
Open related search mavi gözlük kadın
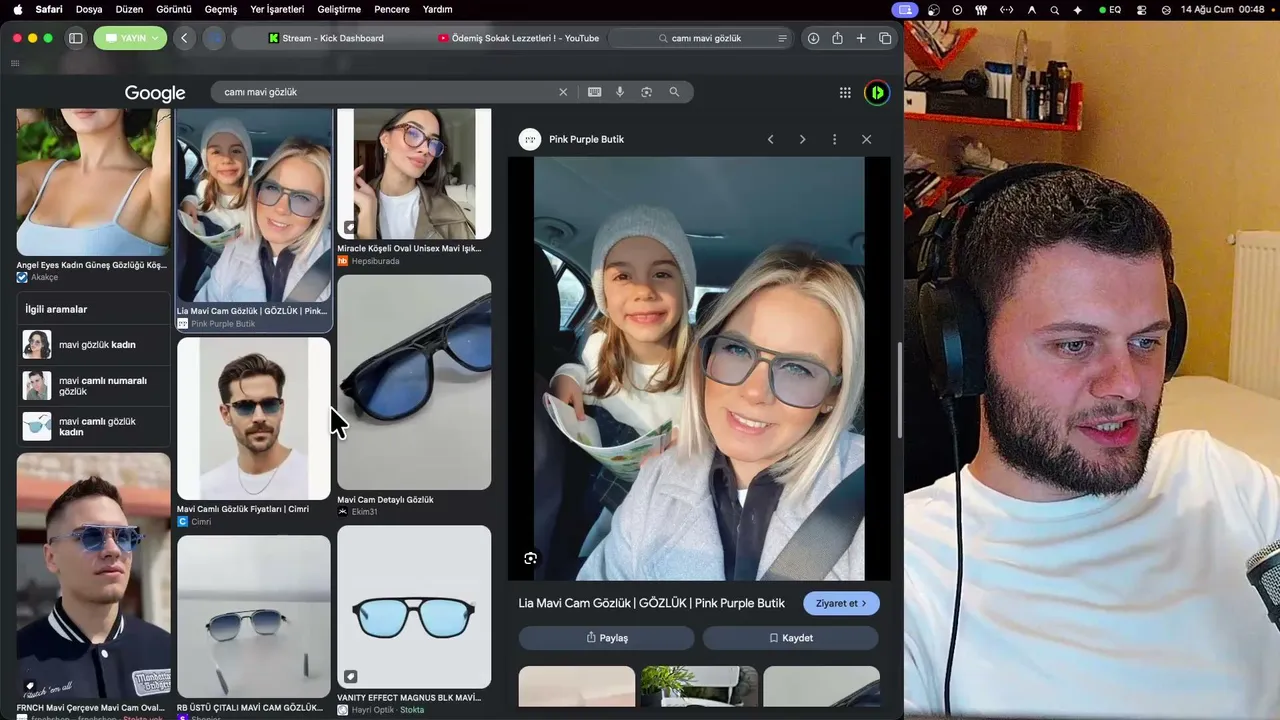click(x=94, y=345)
